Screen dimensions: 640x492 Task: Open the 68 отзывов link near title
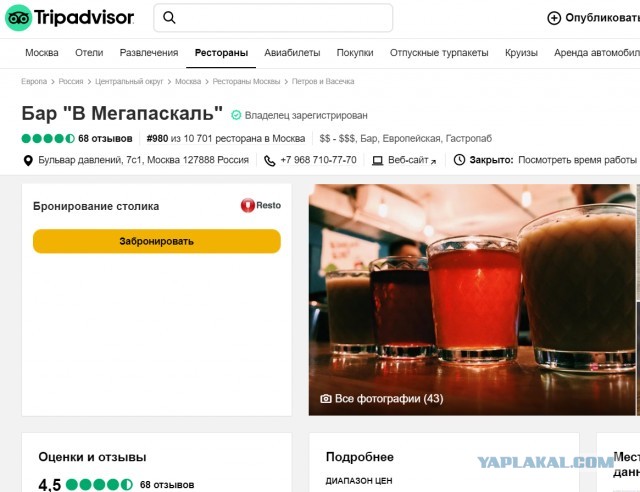[105, 138]
